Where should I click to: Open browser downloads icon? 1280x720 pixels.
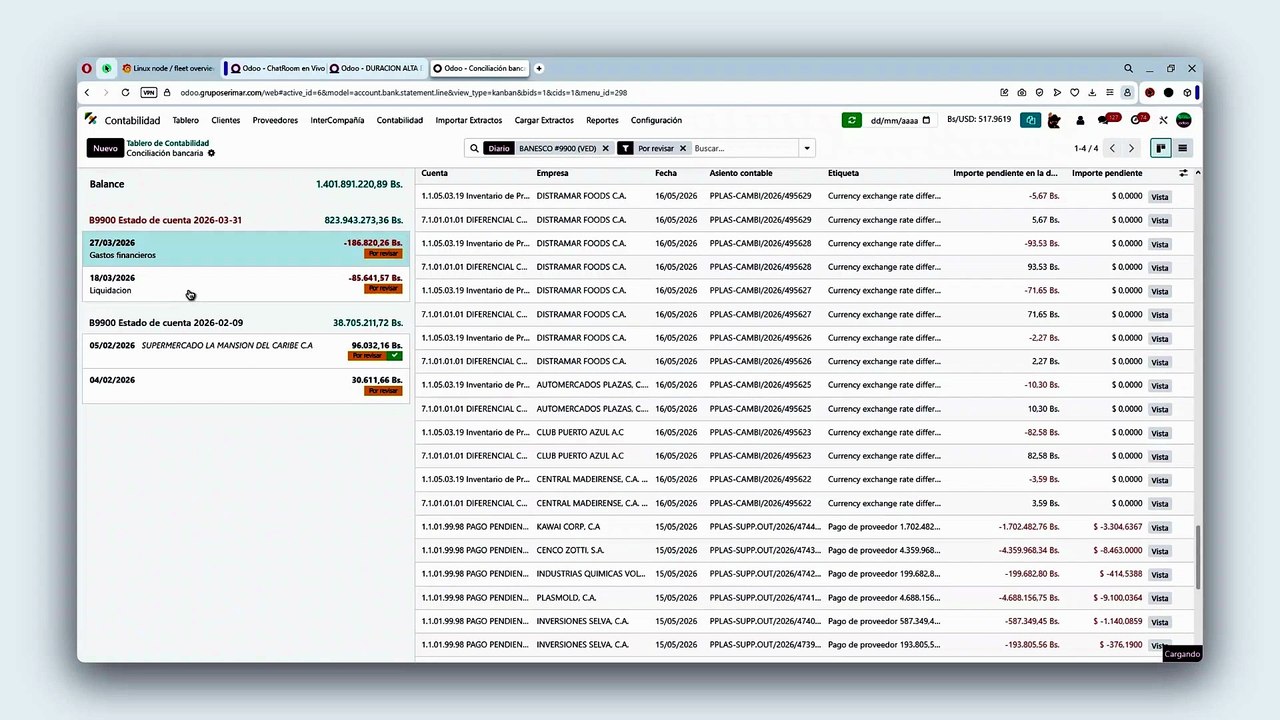coord(1092,92)
